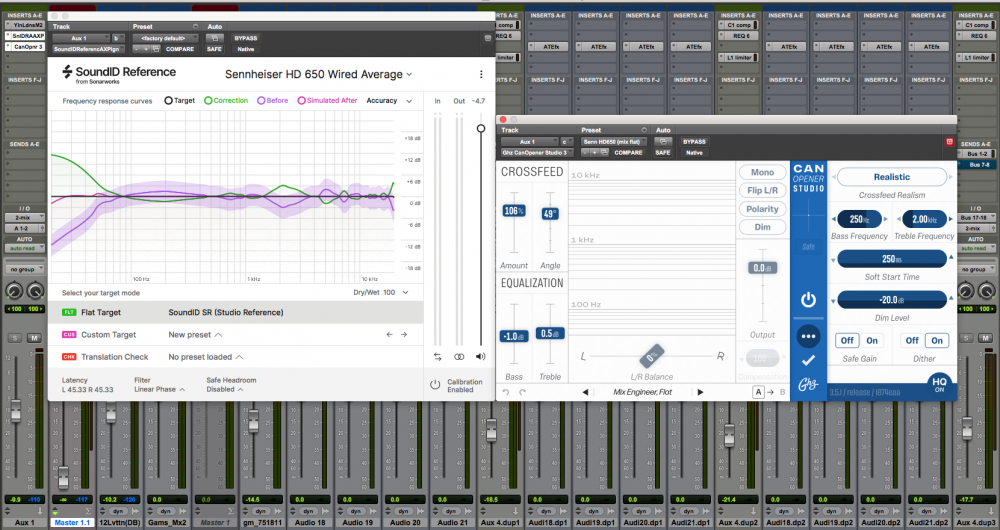Mute output with SoundID speaker icon
1000x530 pixels.
(481, 356)
